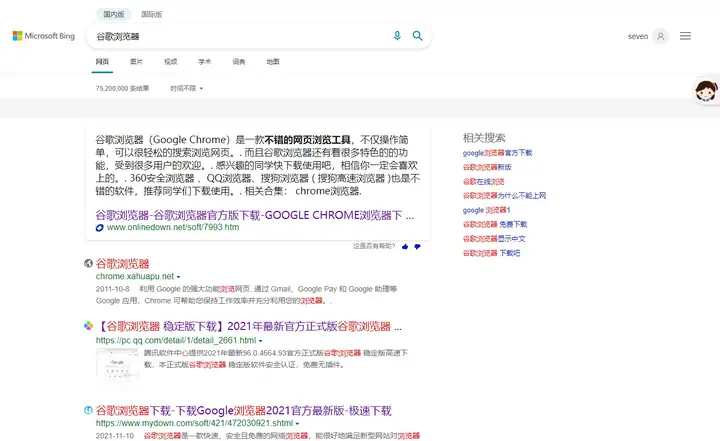Click the Microsoft Bing logo
This screenshot has width=720, height=441.
point(44,36)
